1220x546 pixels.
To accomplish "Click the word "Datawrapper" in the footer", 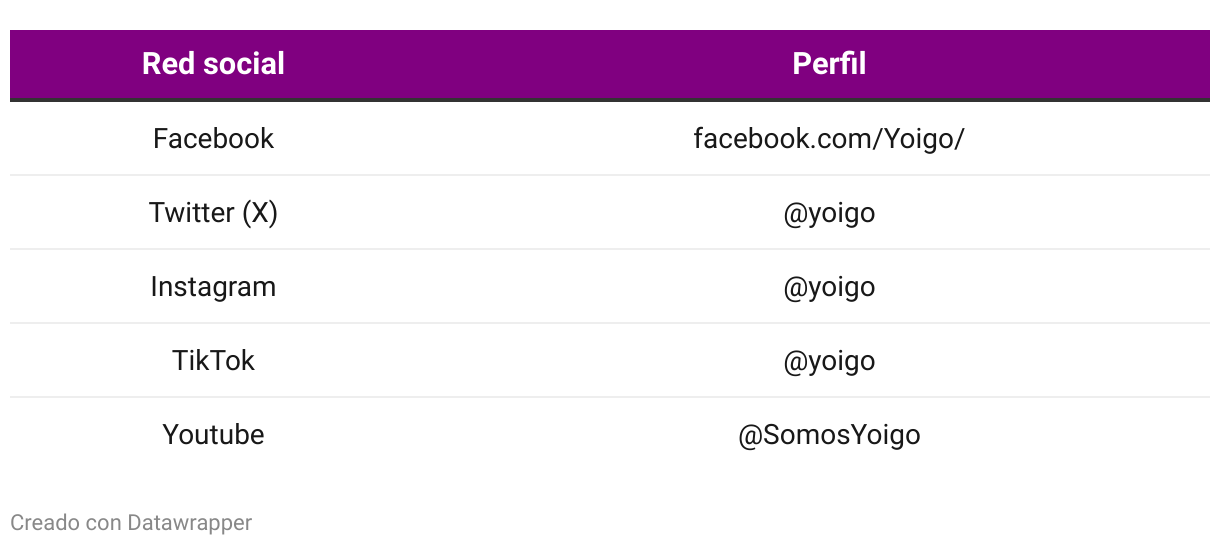I will tap(190, 522).
